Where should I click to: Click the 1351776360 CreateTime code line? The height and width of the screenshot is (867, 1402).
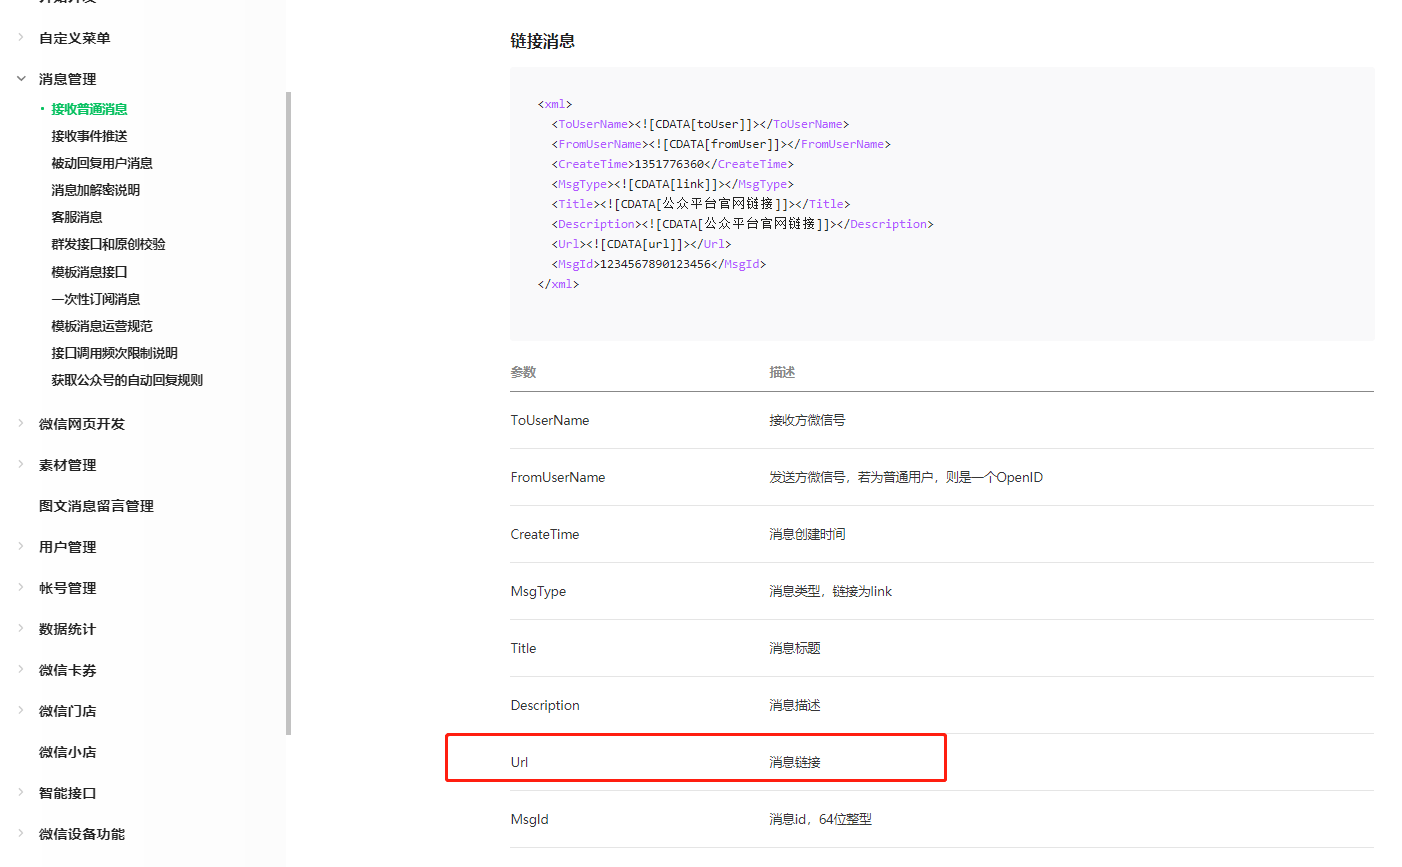point(672,164)
